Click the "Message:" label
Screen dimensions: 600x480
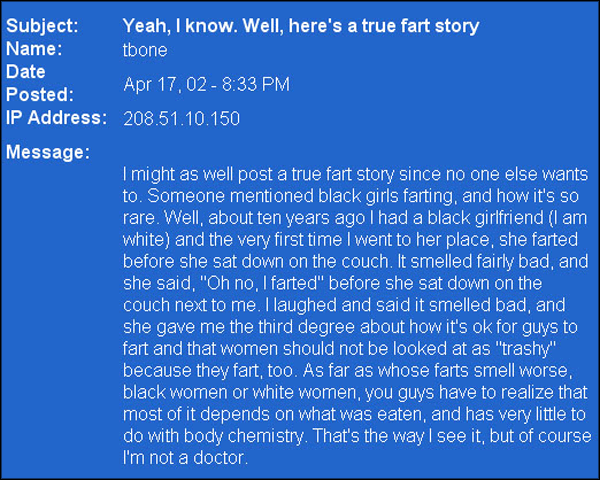[x=48, y=152]
